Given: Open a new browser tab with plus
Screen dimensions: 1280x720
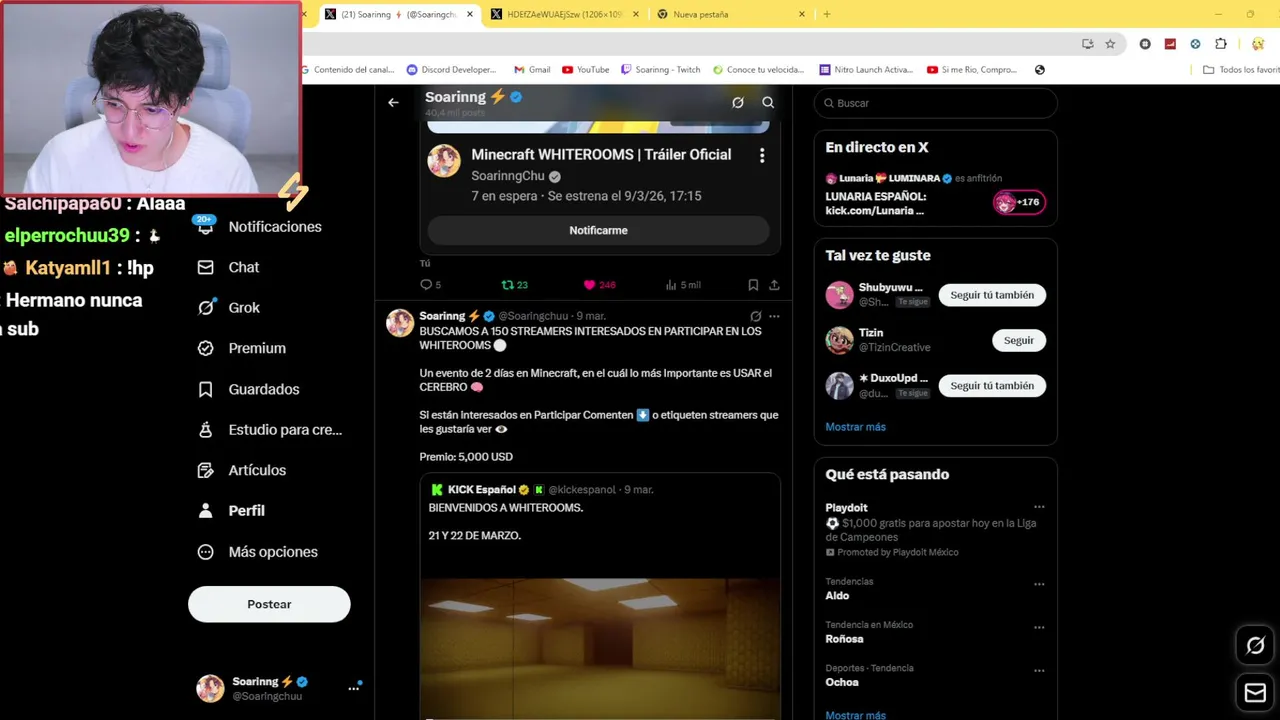Looking at the screenshot, I should (x=826, y=15).
